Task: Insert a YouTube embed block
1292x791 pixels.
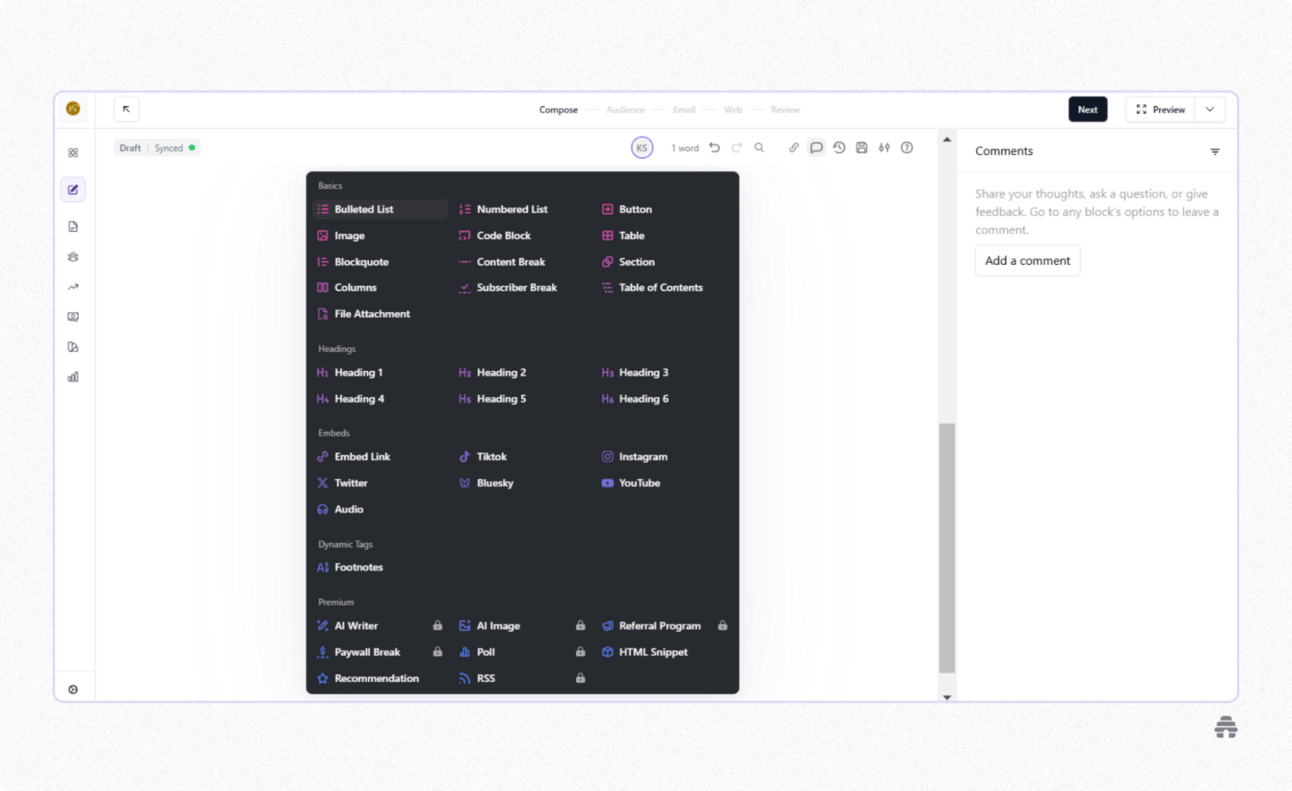Action: 639,483
